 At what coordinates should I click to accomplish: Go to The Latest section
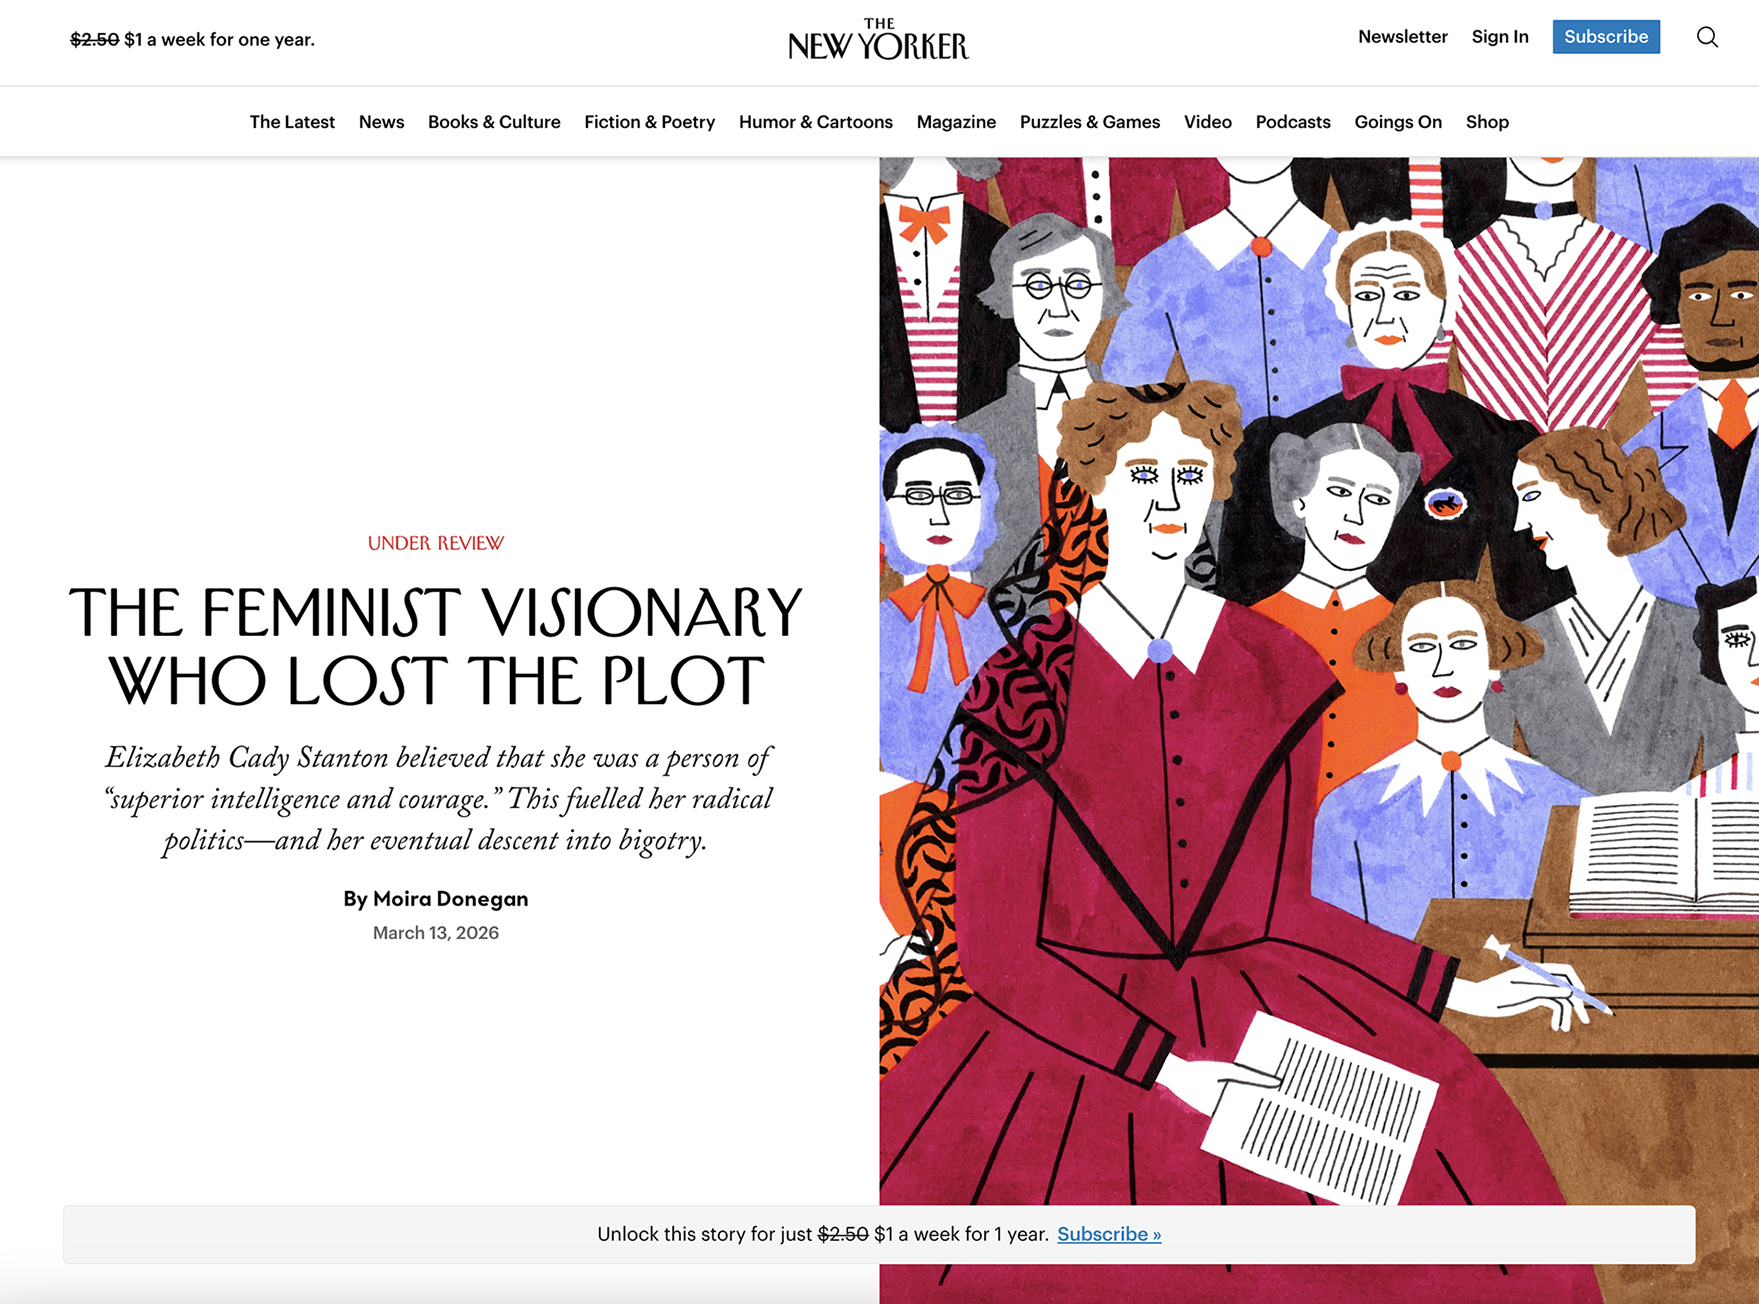coord(292,122)
